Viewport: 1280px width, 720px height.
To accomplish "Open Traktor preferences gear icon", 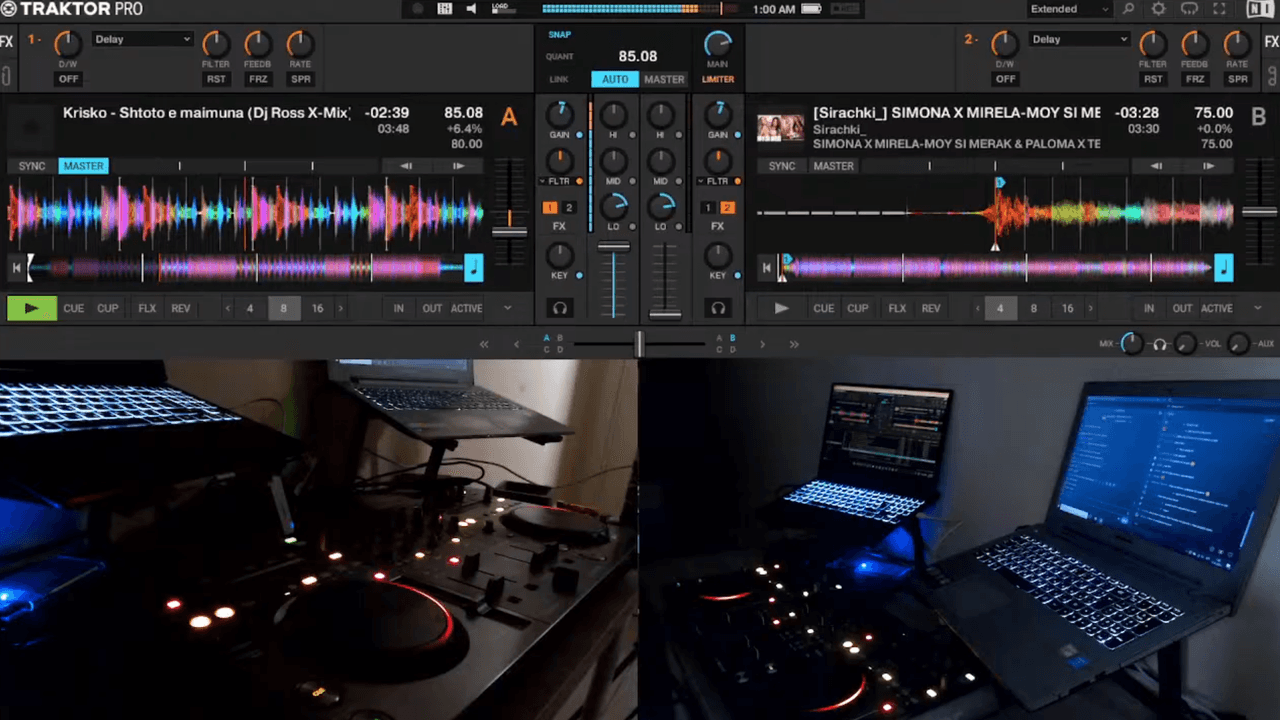I will click(1158, 9).
